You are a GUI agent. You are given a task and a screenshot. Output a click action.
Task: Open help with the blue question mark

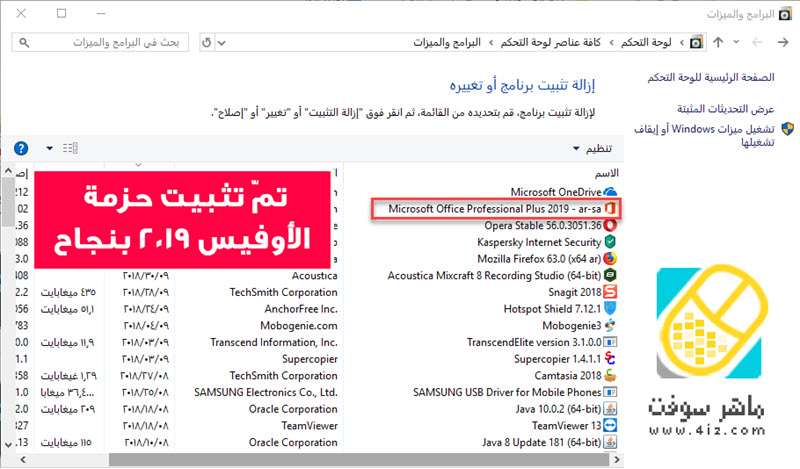(x=21, y=149)
